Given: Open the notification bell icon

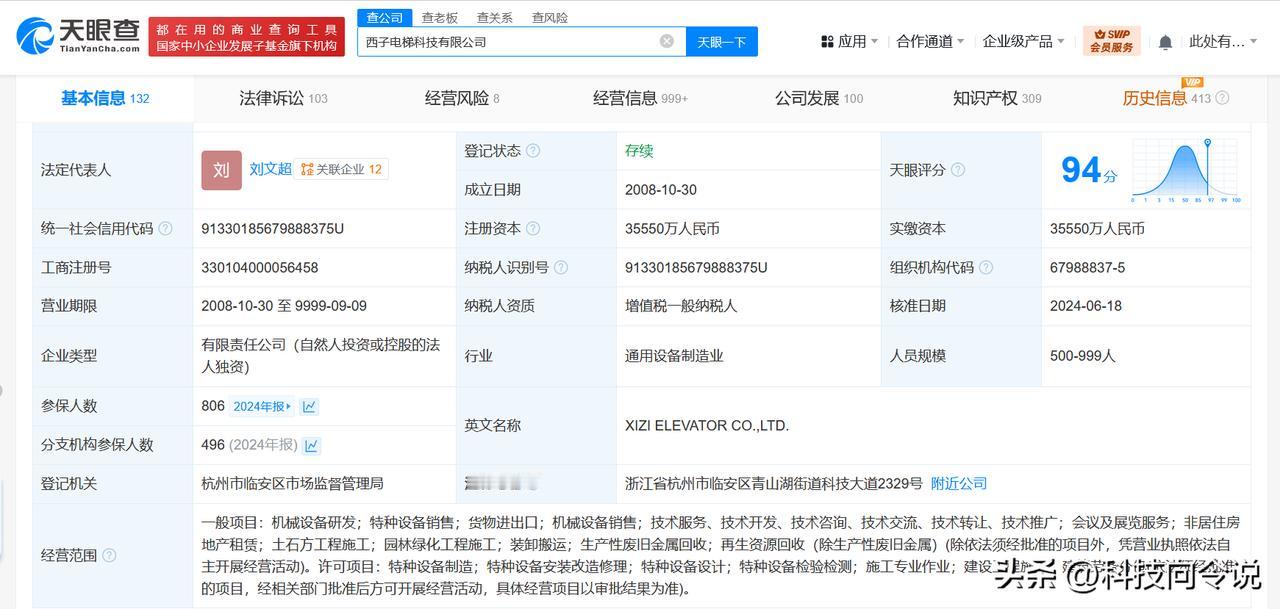Looking at the screenshot, I should click(1165, 42).
